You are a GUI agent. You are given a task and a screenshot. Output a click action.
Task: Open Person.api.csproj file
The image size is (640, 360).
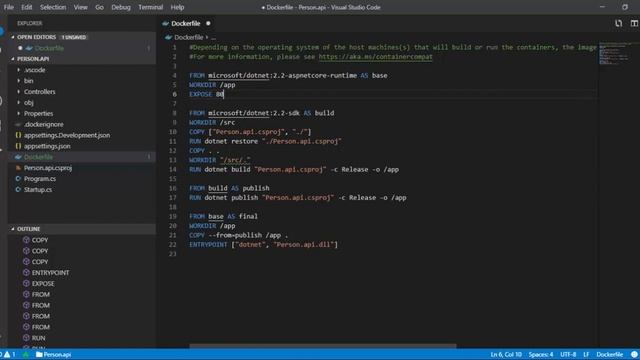click(48, 168)
